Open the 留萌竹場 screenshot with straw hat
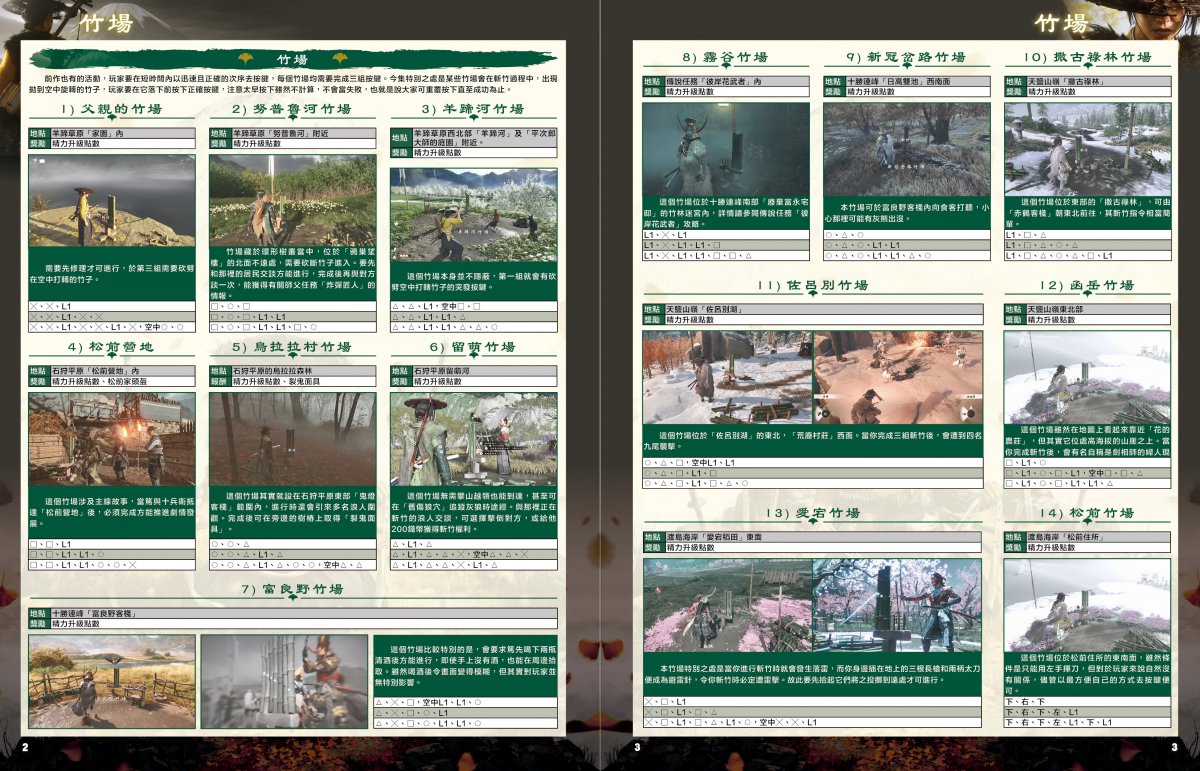Screen dimensions: 1200x771 [473, 439]
